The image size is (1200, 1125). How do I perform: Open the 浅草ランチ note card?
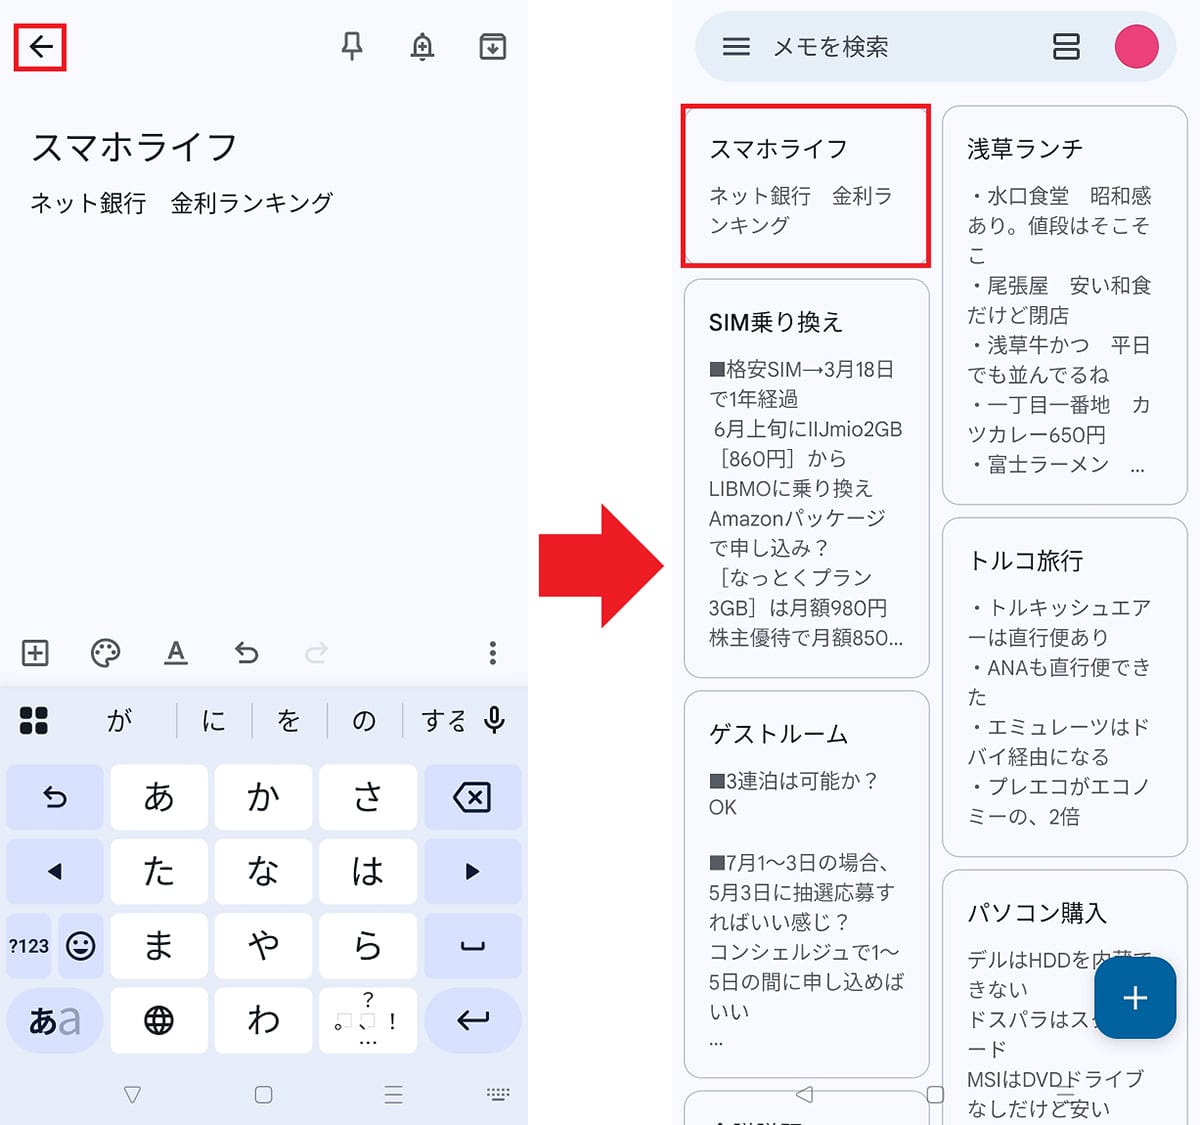[1064, 305]
